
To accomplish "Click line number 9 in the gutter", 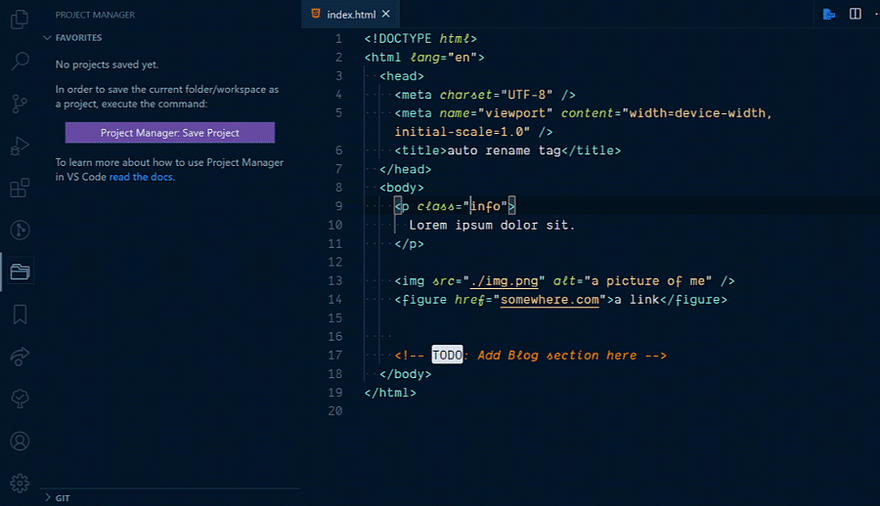I will [338, 206].
